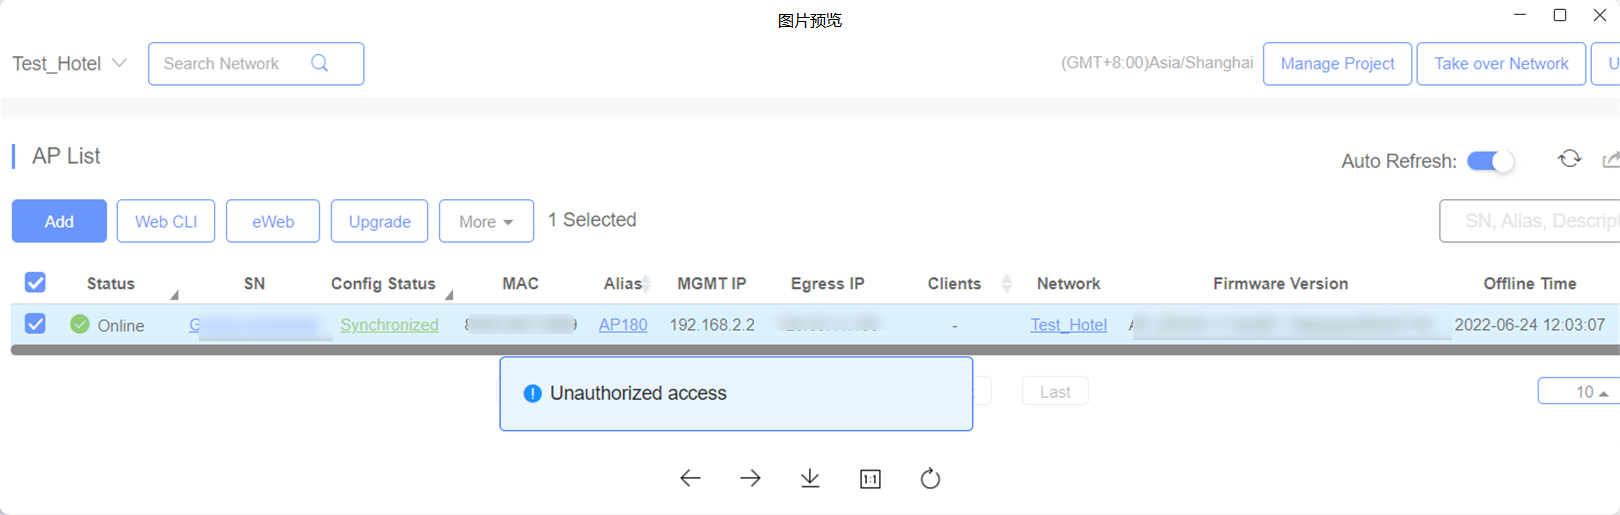Toggle the Auto Refresh switch
Screen dimensions: 1620x515
(1490, 161)
